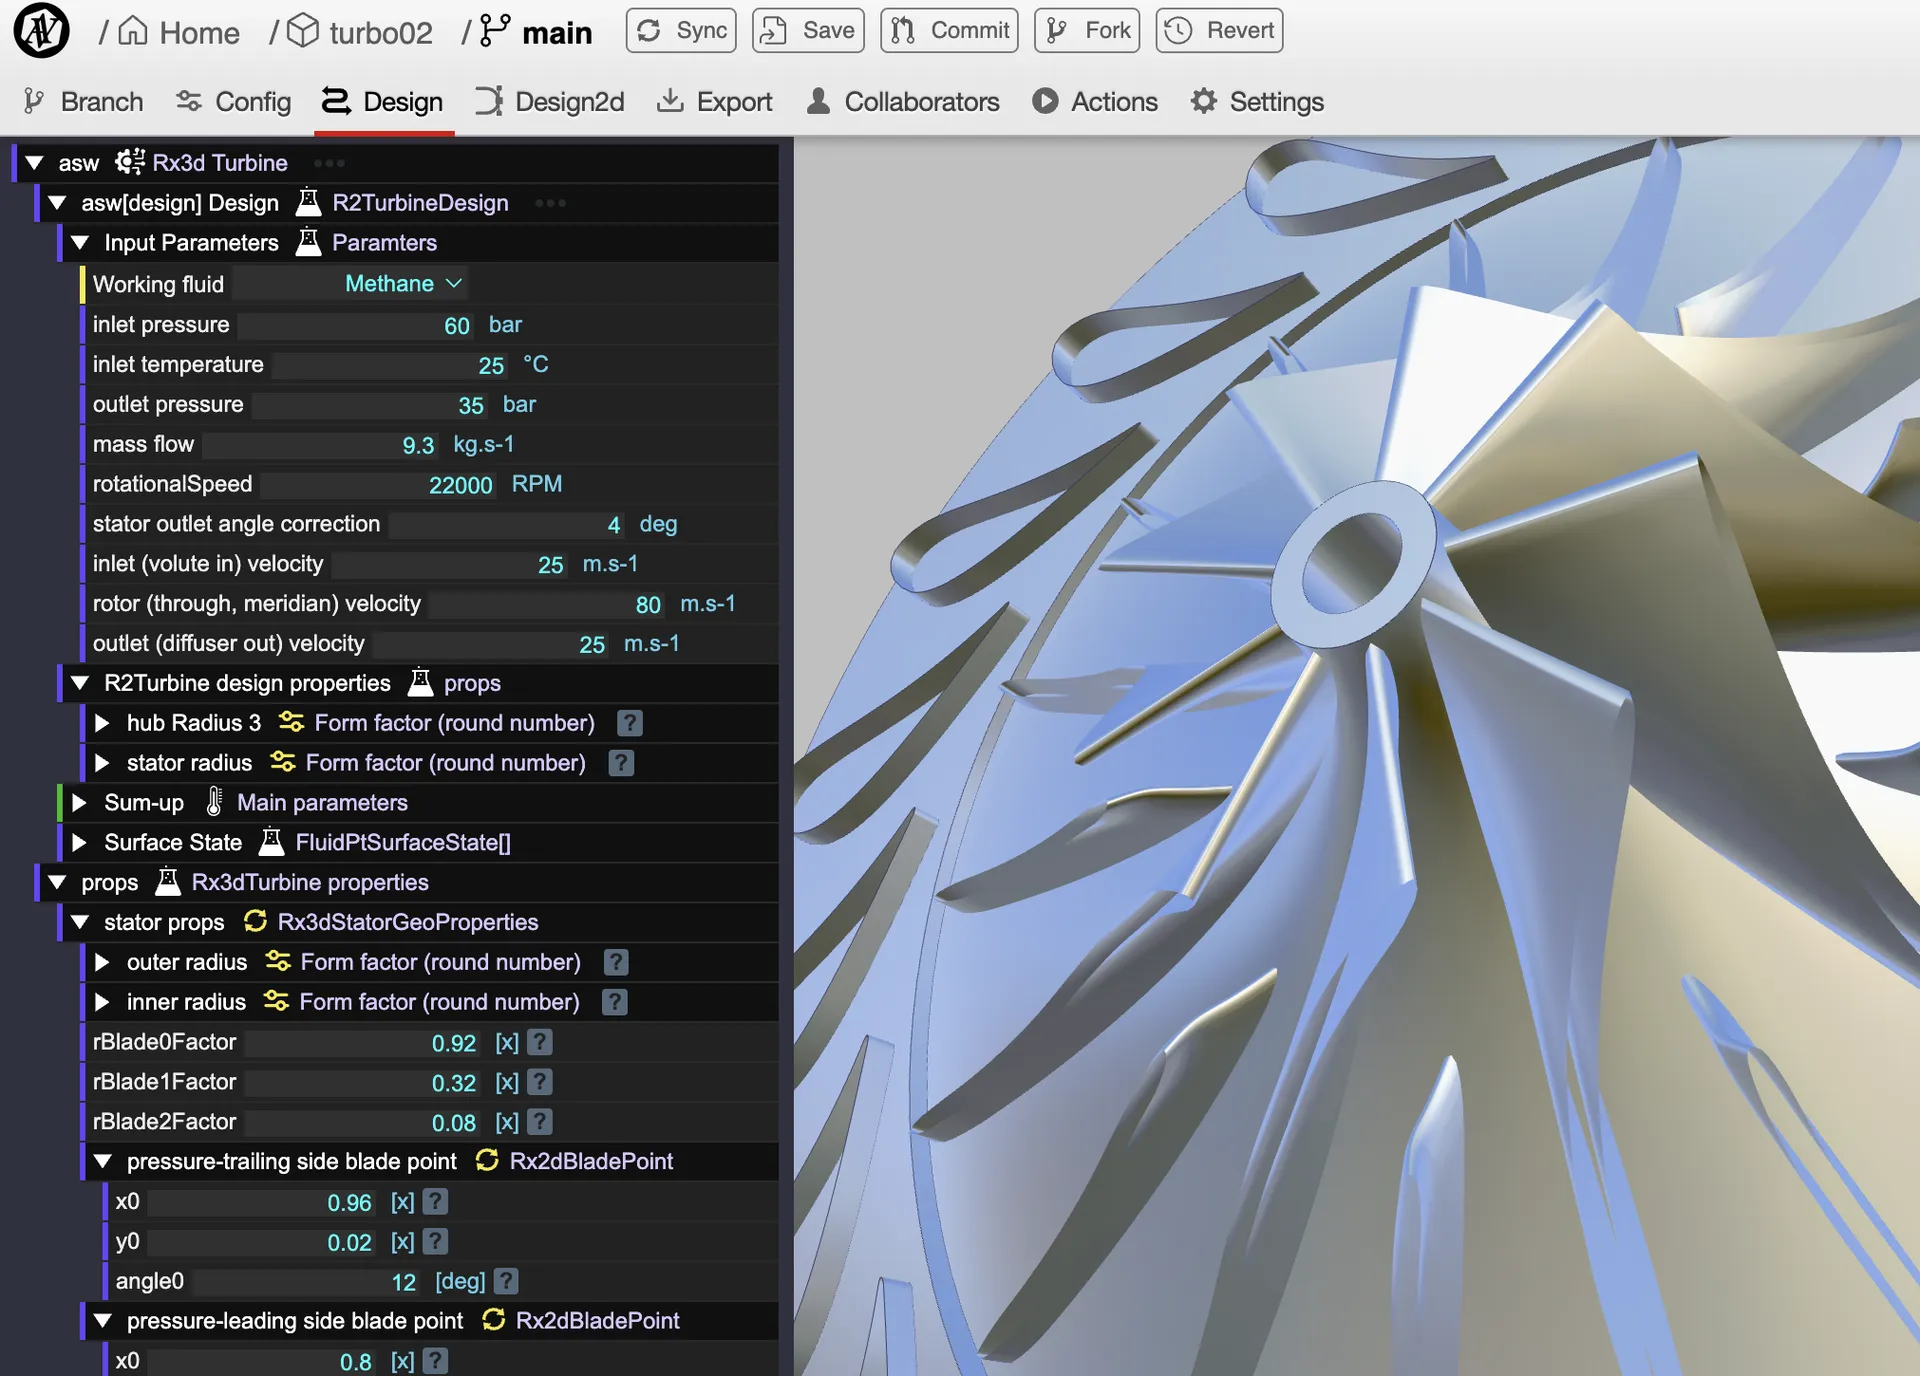Image resolution: width=1920 pixels, height=1376 pixels.
Task: Collapse the Input Parameters section
Action: pos(81,243)
